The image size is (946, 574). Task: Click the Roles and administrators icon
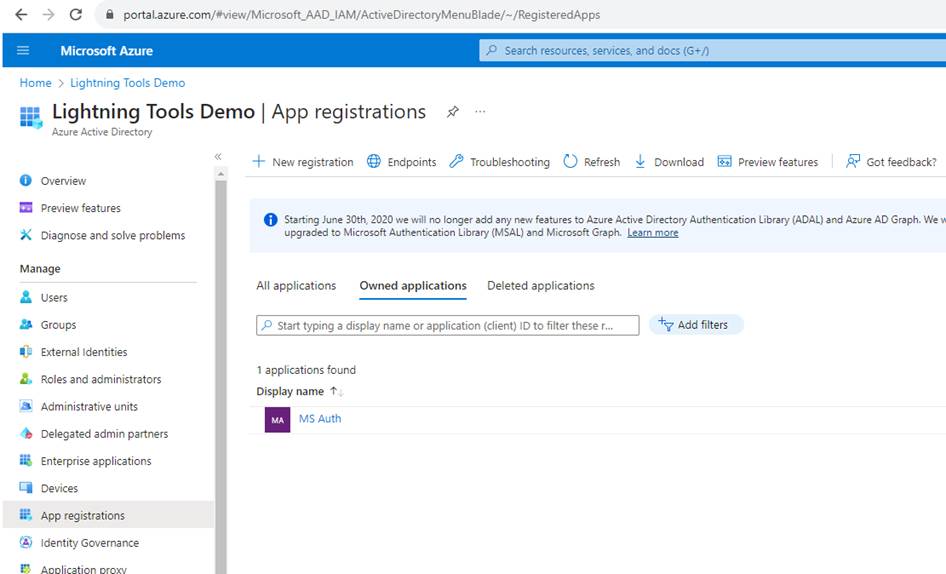coord(25,378)
